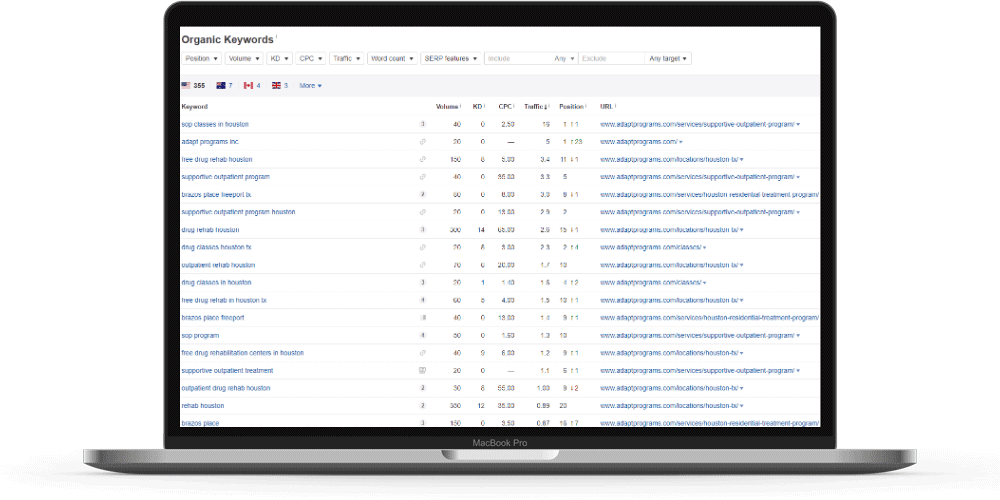This screenshot has width=1000, height=500.
Task: Click SERP features badge for 'sop classes in houston'
Action: pyautogui.click(x=422, y=124)
